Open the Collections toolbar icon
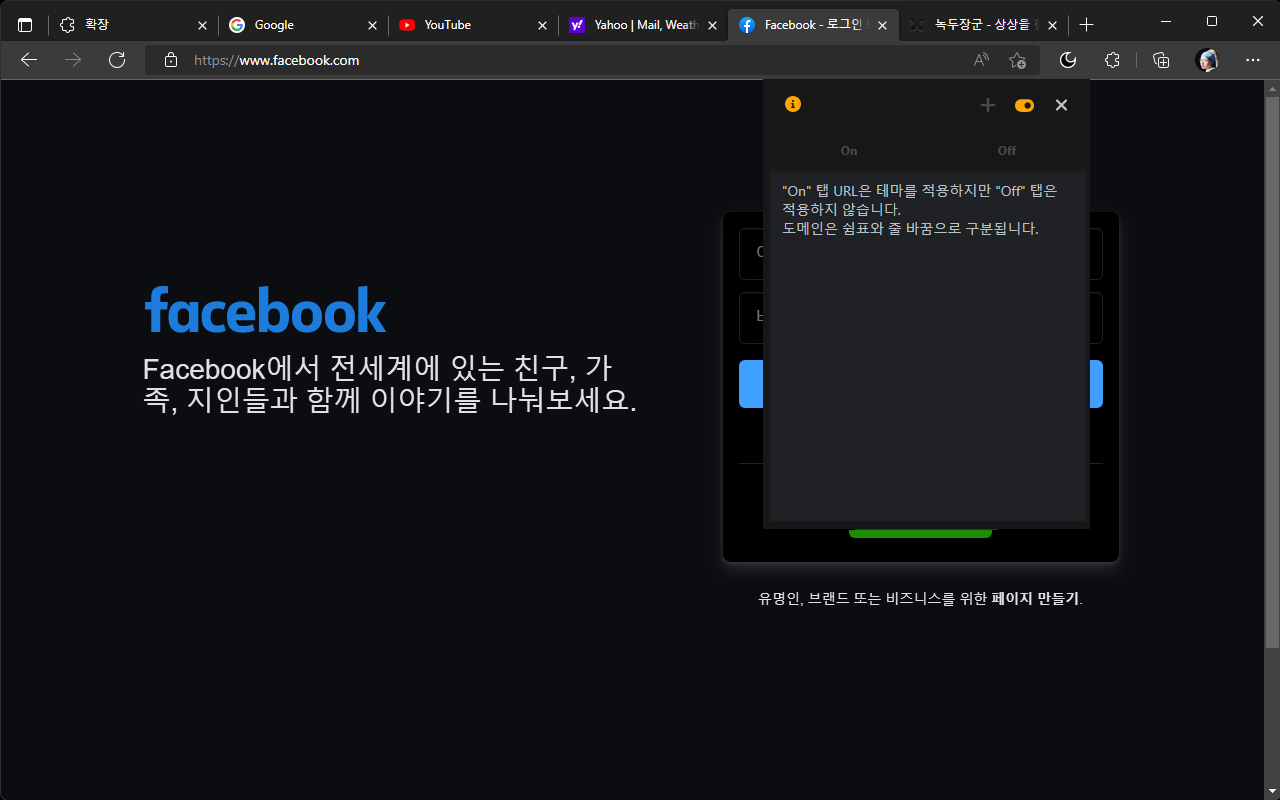 (x=1161, y=60)
